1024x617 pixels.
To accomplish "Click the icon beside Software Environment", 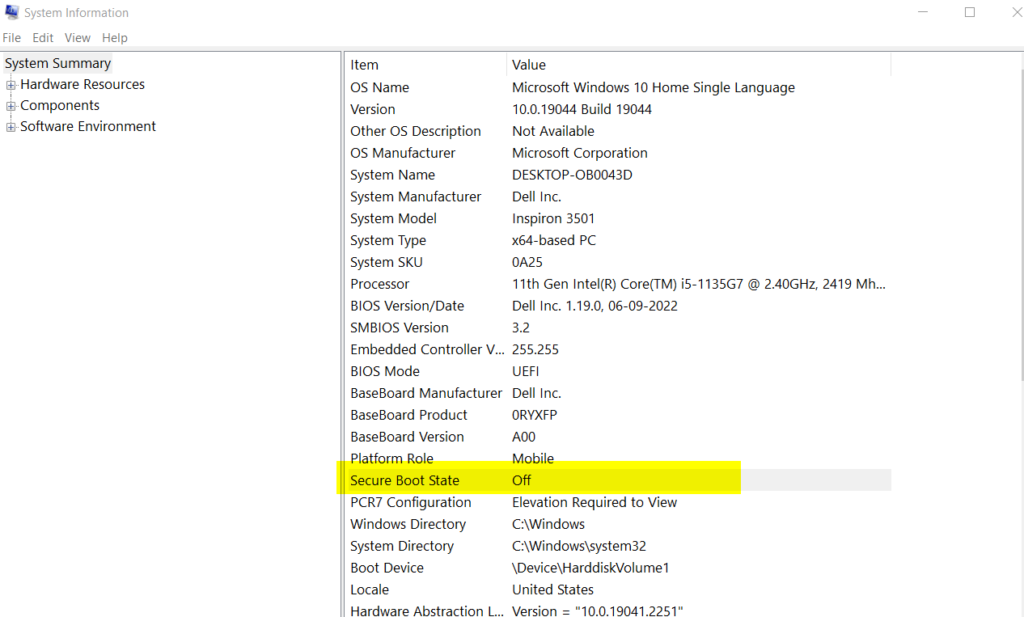I will [x=13, y=126].
